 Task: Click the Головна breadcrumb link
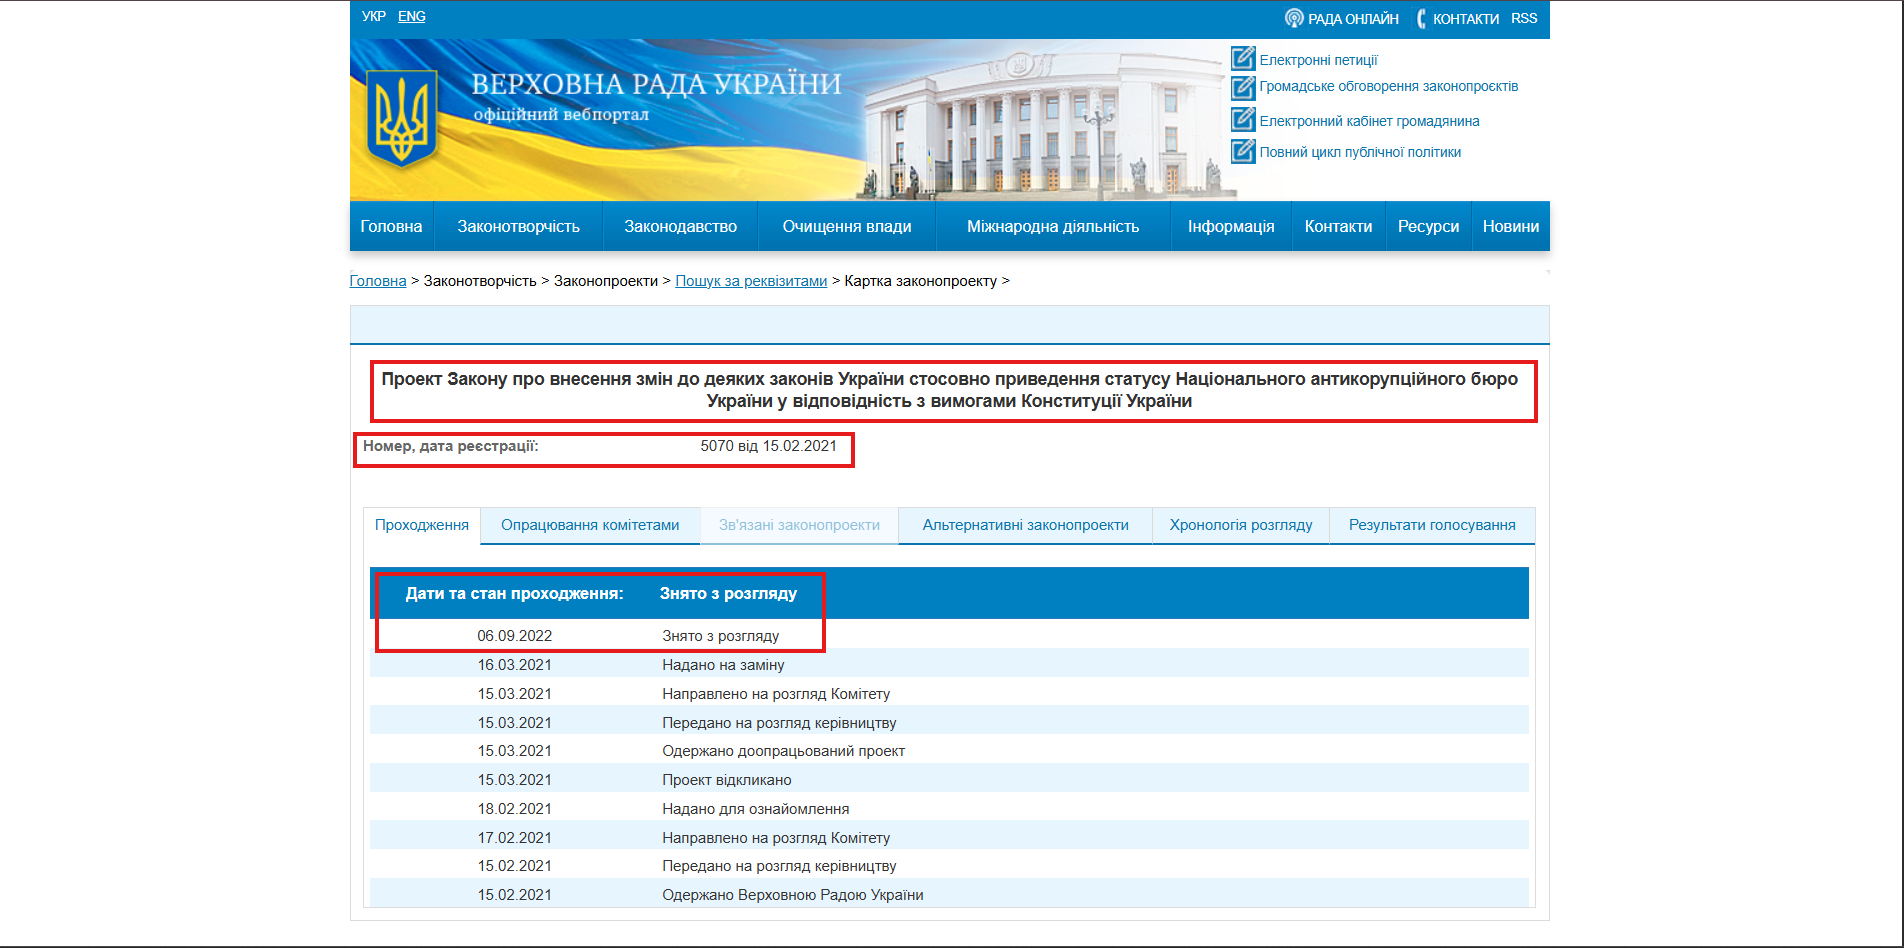click(378, 281)
